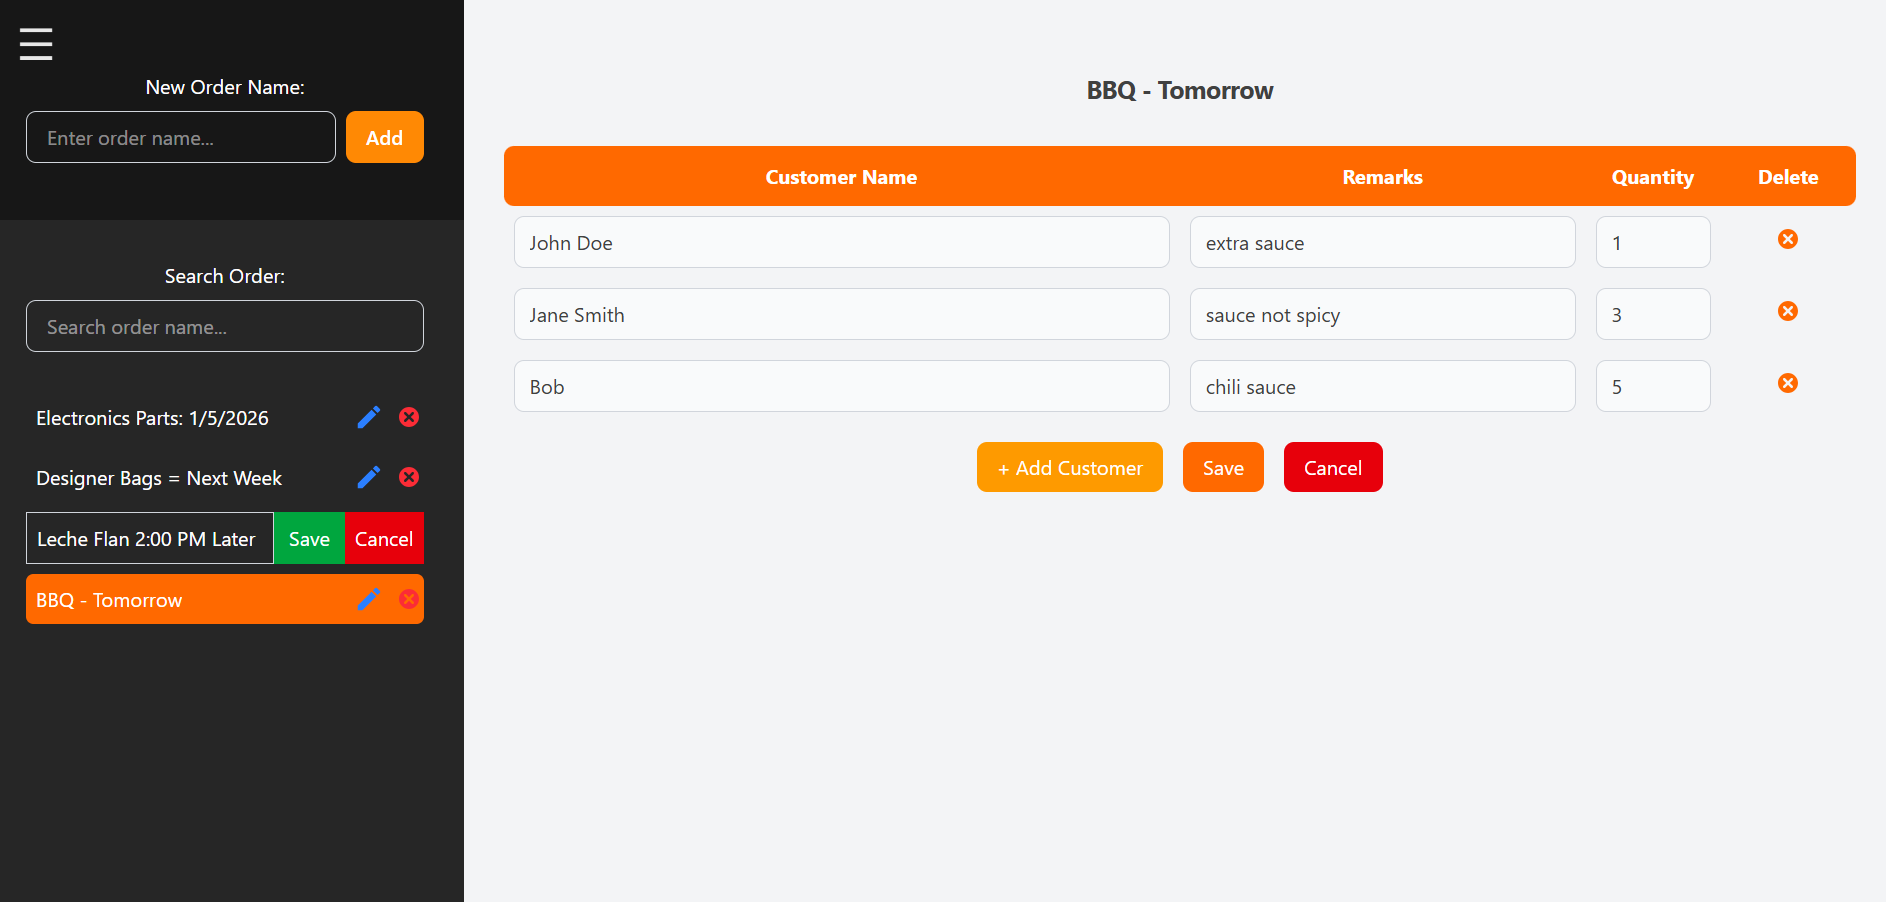Edit the extra sauce remarks field
The width and height of the screenshot is (1886, 902).
pyautogui.click(x=1383, y=242)
